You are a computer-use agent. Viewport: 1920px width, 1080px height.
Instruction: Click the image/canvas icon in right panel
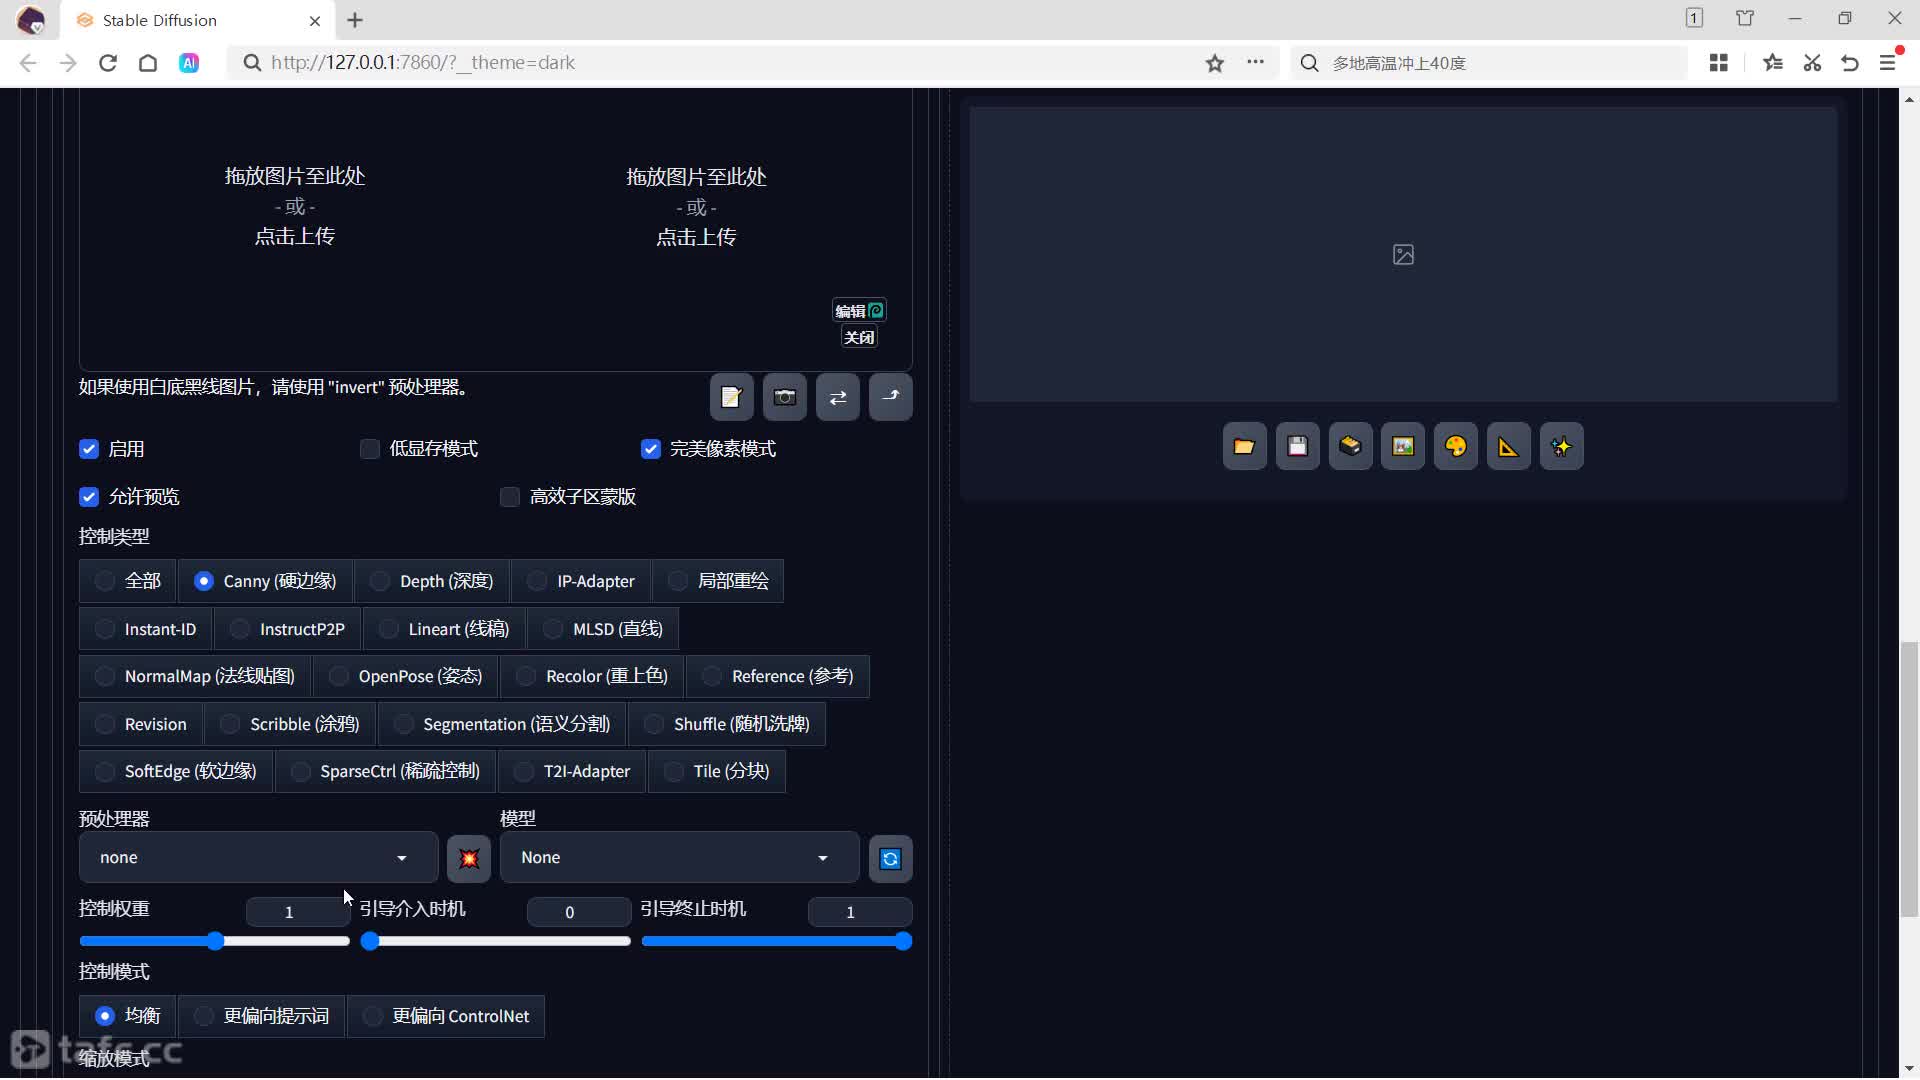[1402, 446]
